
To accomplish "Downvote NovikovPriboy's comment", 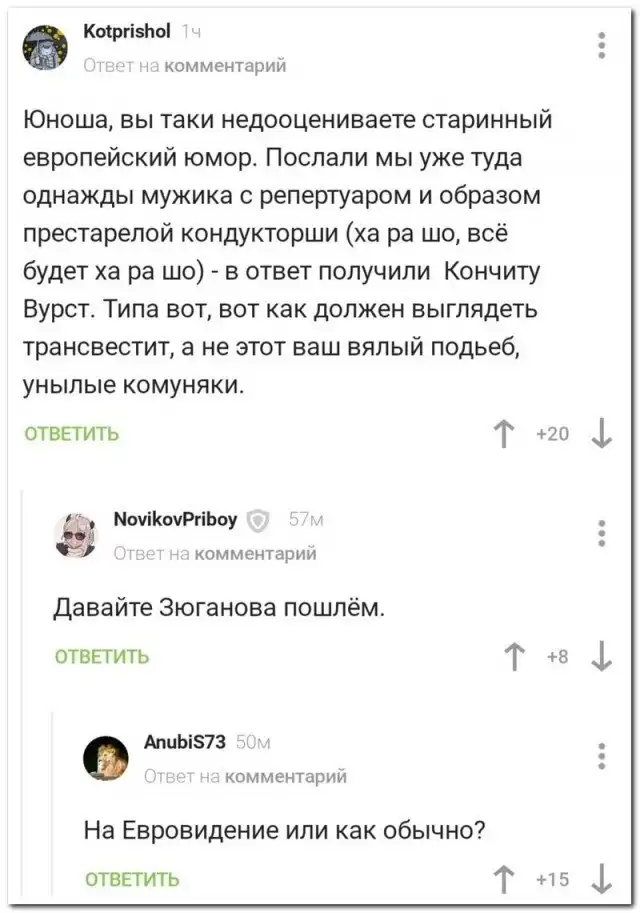I will coord(602,656).
